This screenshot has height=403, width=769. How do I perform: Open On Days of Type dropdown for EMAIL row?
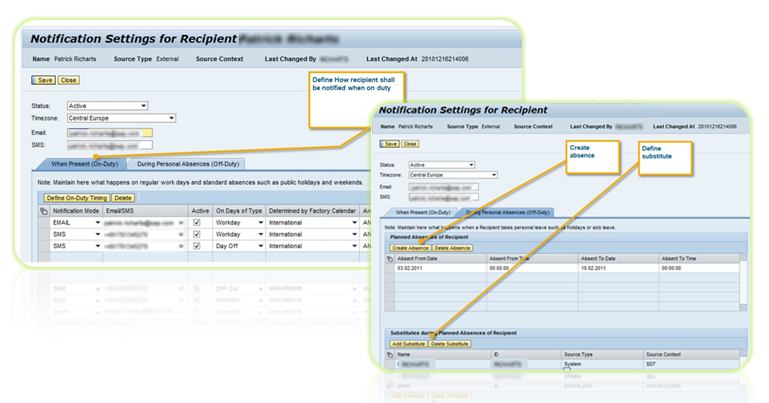point(260,223)
